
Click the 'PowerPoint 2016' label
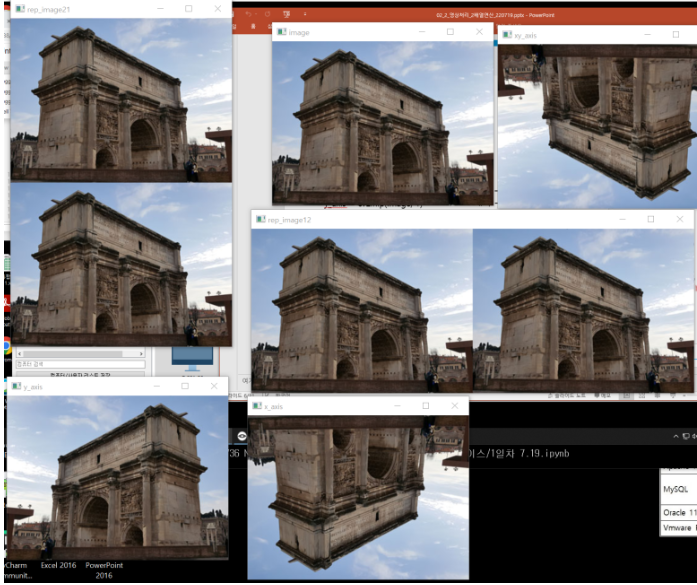[104, 570]
